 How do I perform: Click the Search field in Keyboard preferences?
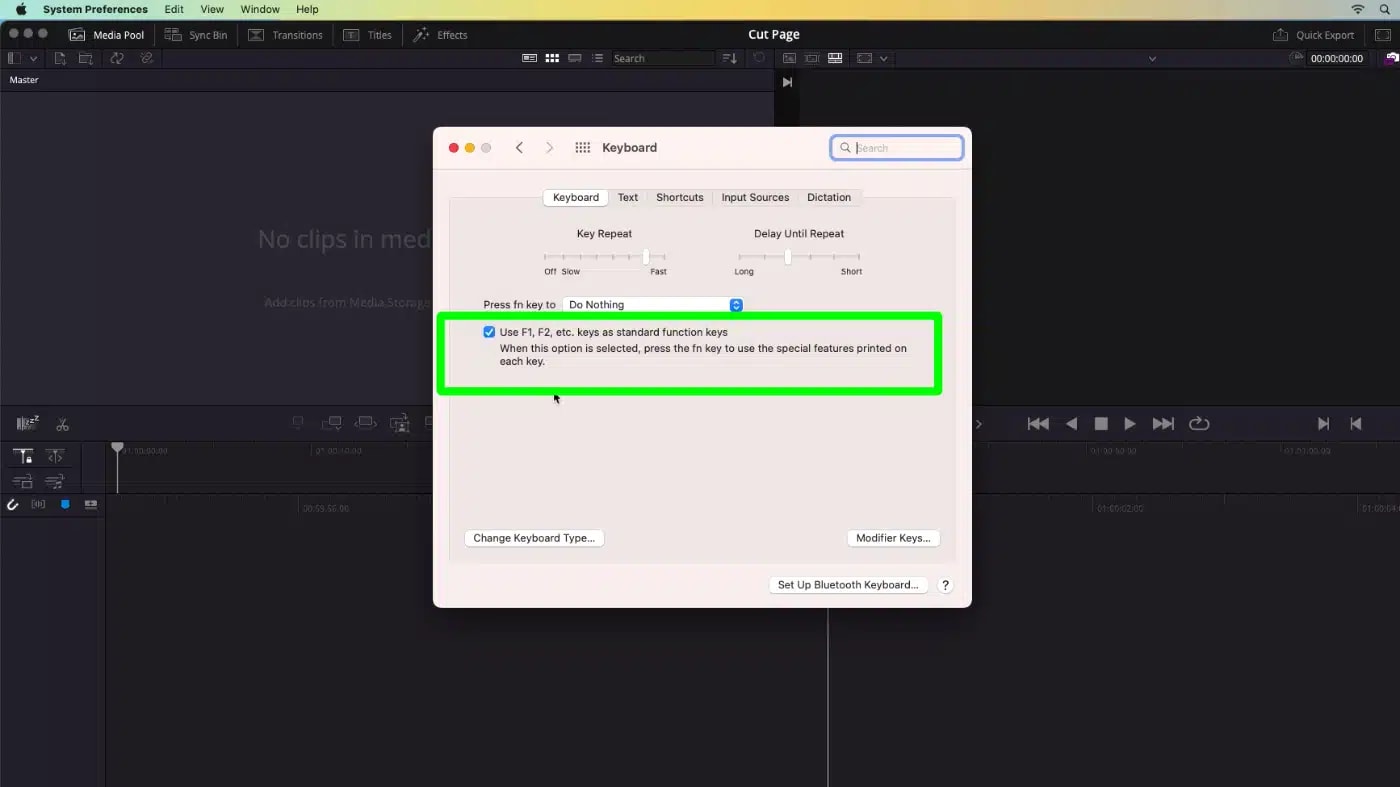point(896,147)
